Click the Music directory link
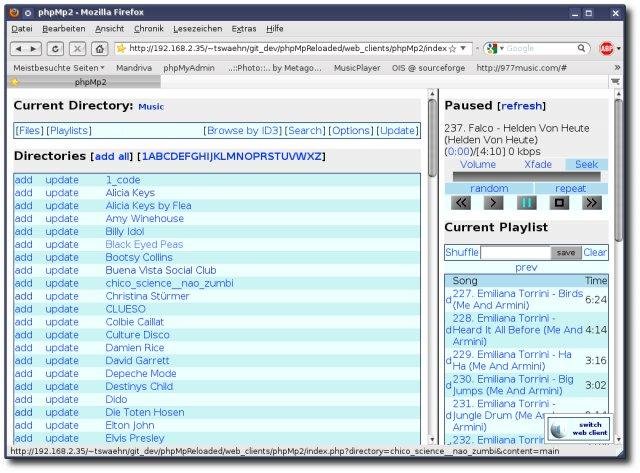 (151, 107)
